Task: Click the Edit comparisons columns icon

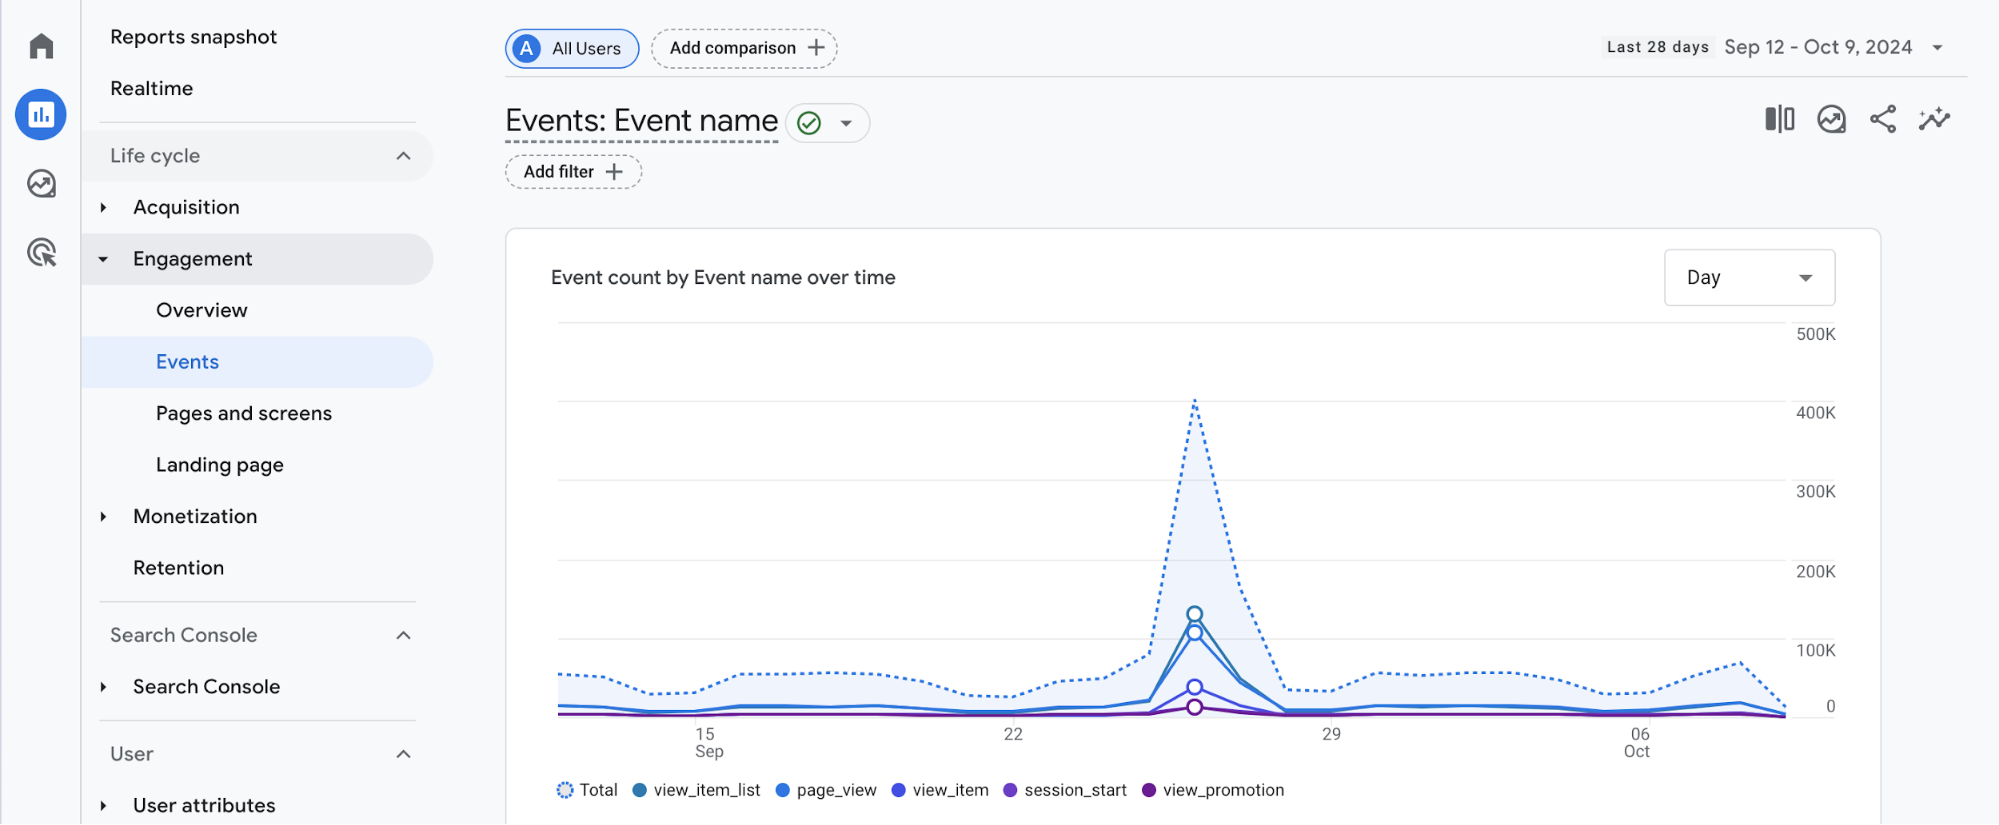Action: click(x=1780, y=119)
